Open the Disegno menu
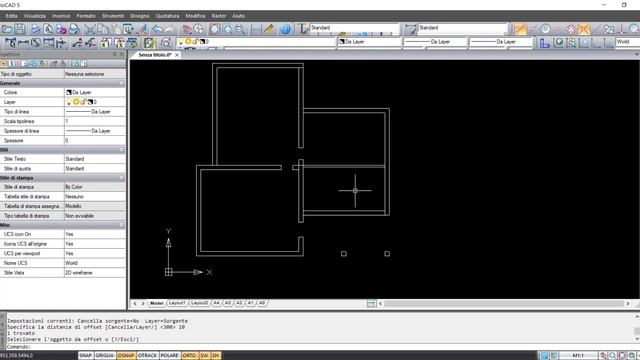This screenshot has width=640, height=360. (140, 16)
